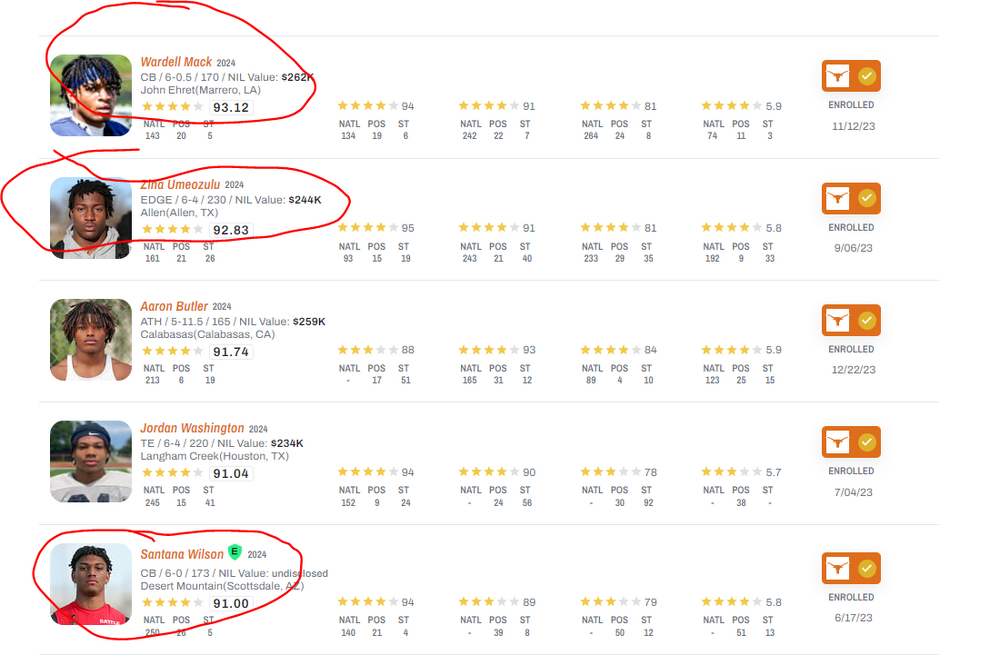
Task: Click the Texas Longhorns logo in Wardell Mack's row
Action: pyautogui.click(x=837, y=76)
